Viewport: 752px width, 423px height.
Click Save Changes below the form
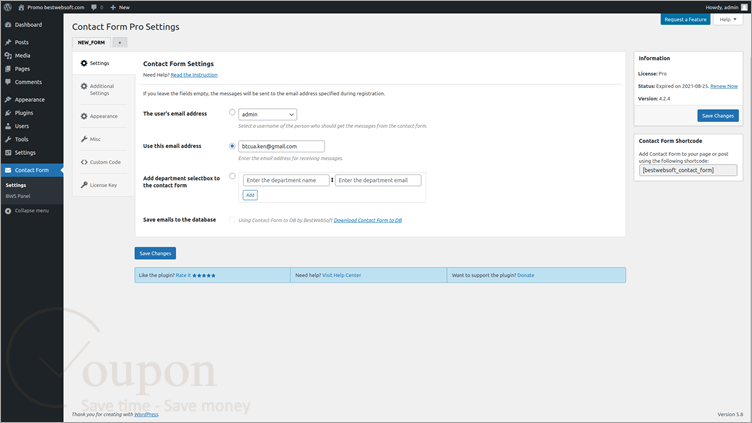[155, 253]
